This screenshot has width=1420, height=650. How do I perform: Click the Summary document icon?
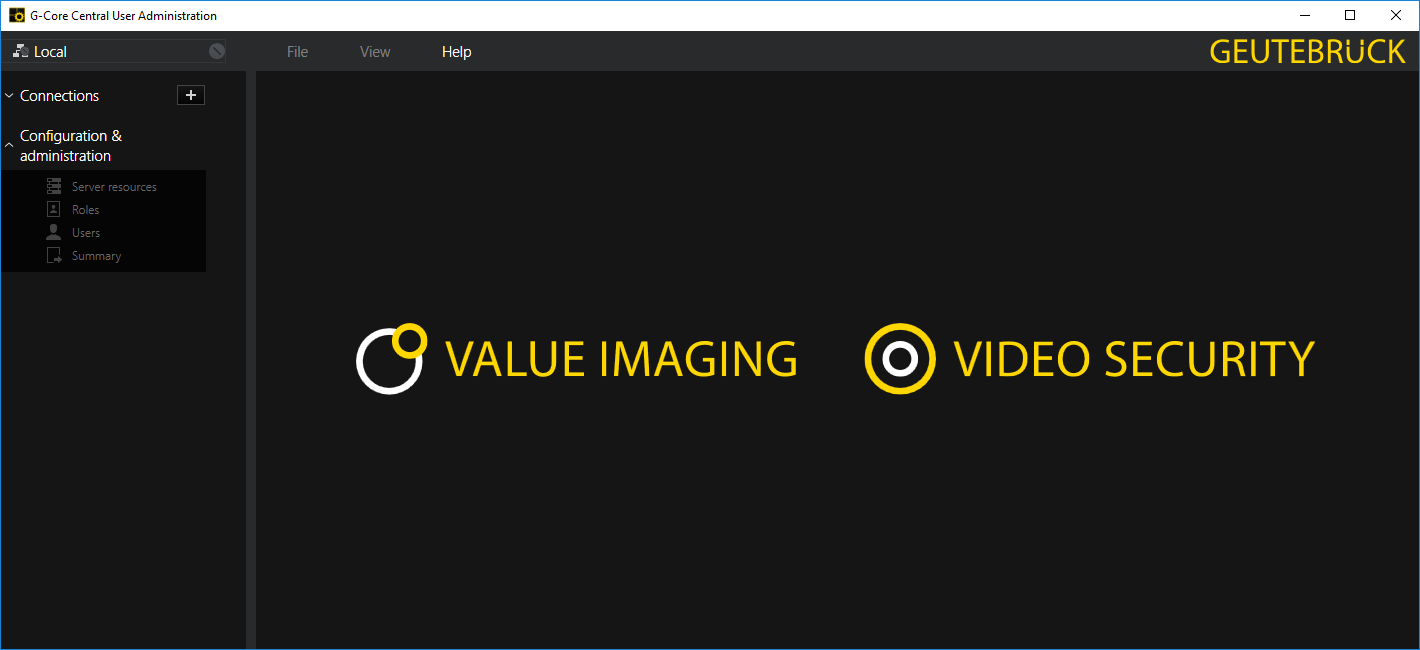54,255
